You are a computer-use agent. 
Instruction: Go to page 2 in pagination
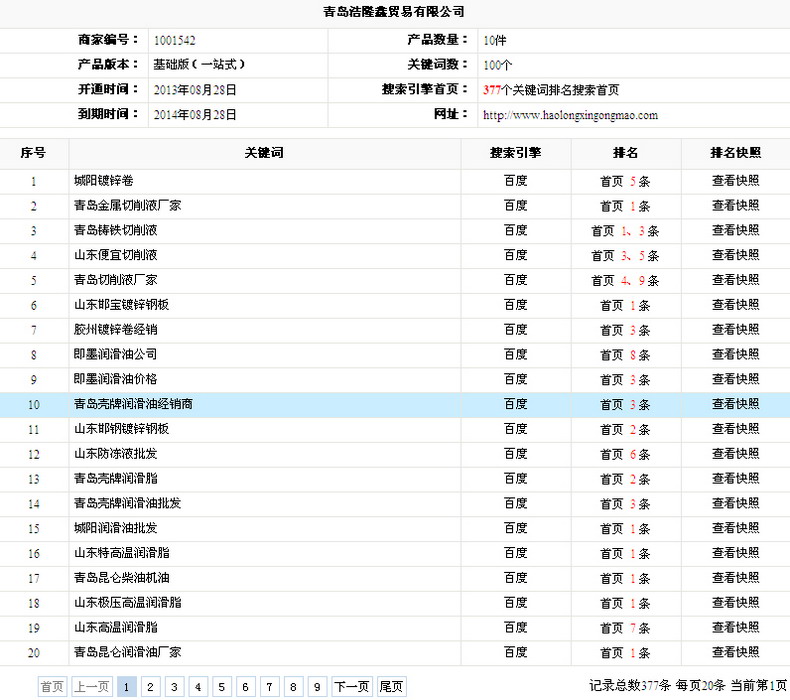(150, 687)
